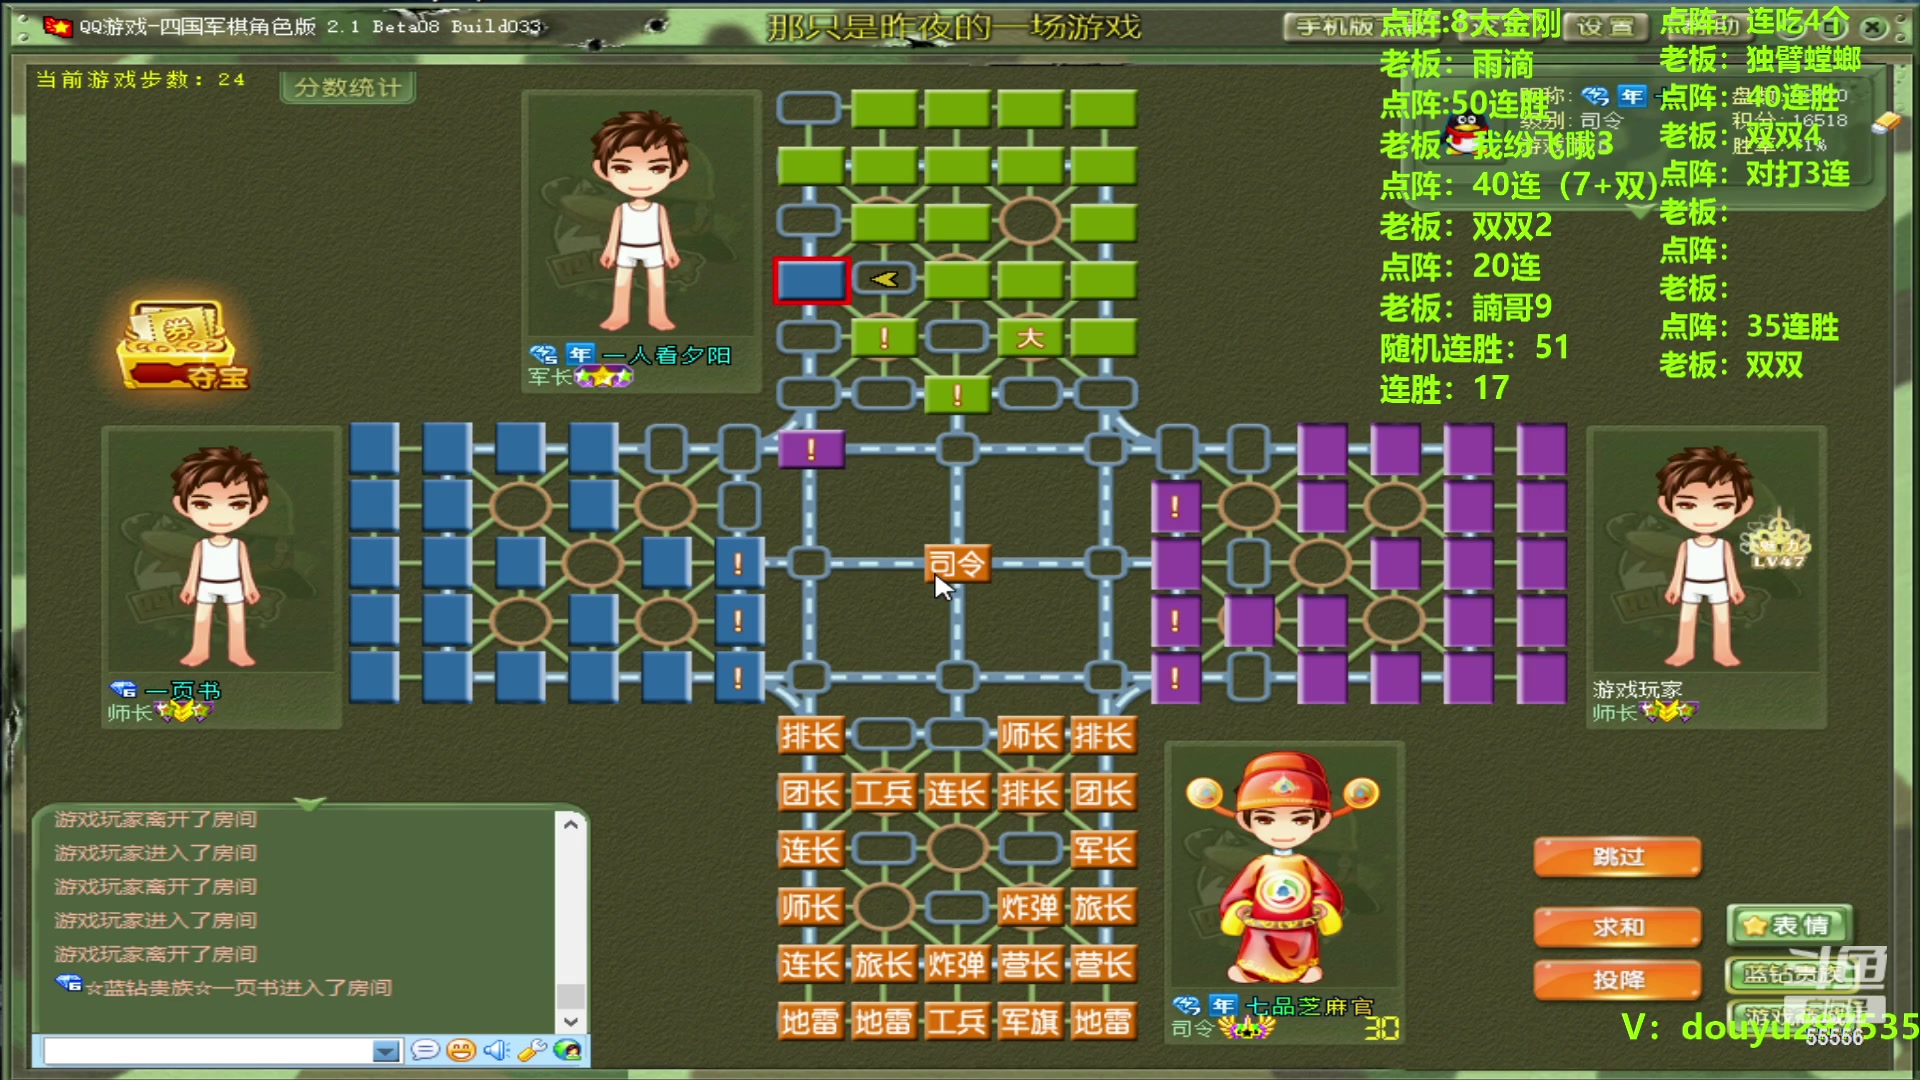This screenshot has height=1080, width=1920.
Task: Select the 司令 piece at board center
Action: click(957, 564)
